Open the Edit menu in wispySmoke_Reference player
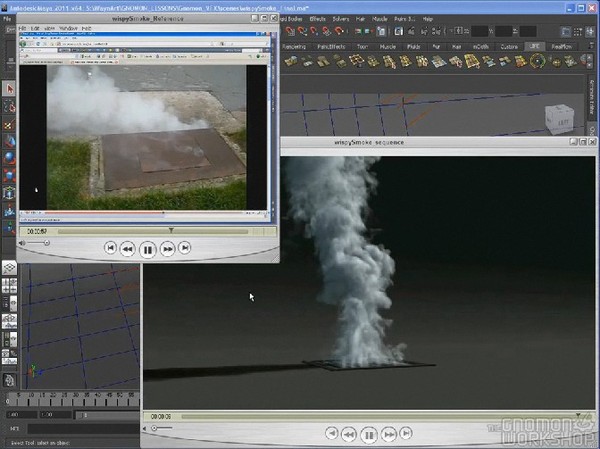This screenshot has width=600, height=449. [35, 28]
